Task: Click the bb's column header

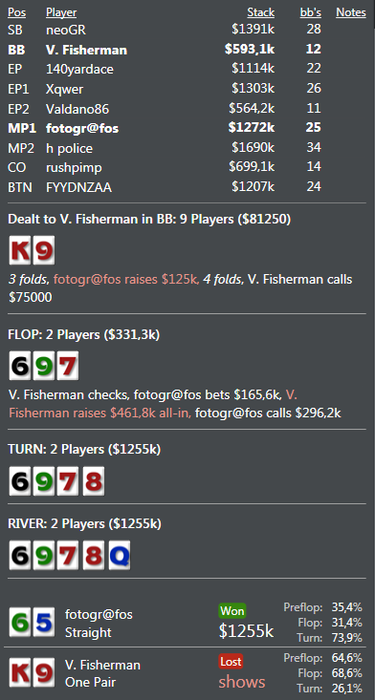Action: 311,12
